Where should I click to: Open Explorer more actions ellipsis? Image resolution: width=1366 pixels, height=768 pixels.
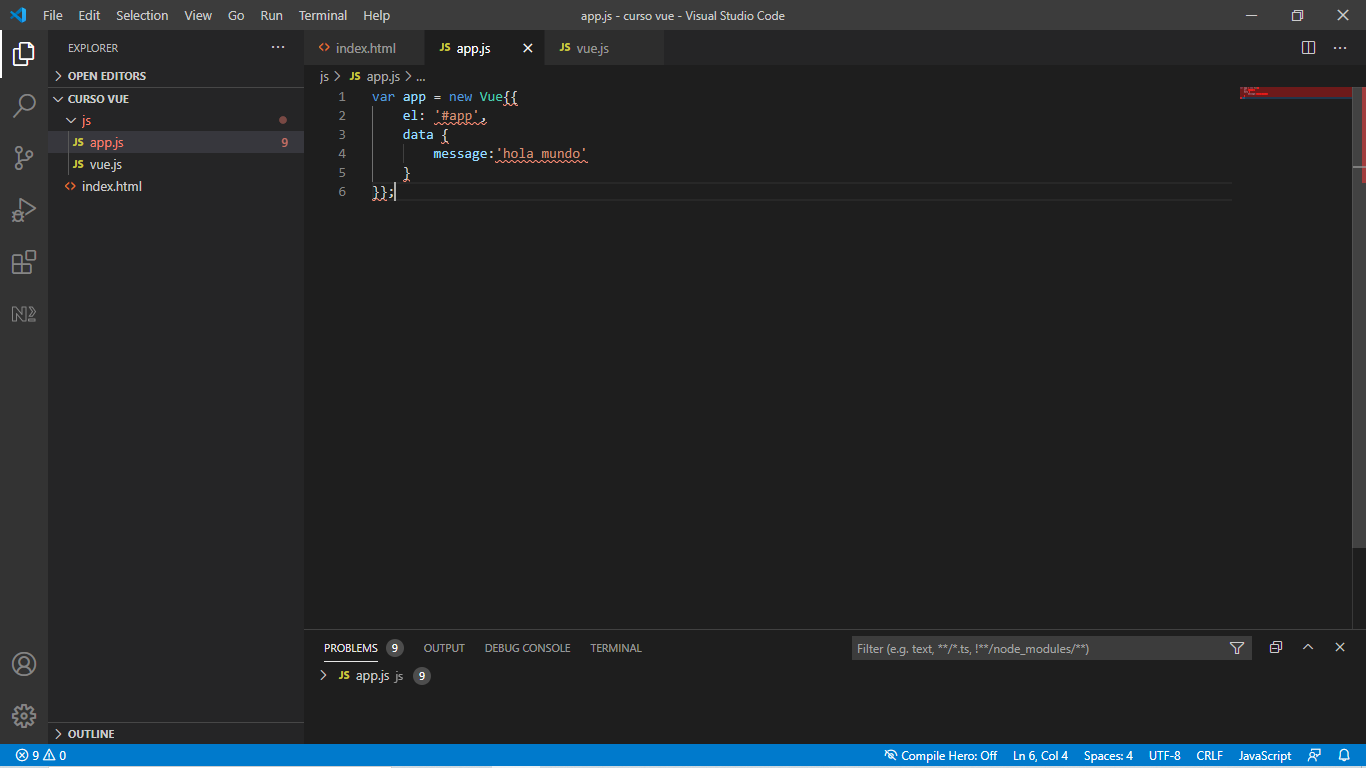pos(278,48)
